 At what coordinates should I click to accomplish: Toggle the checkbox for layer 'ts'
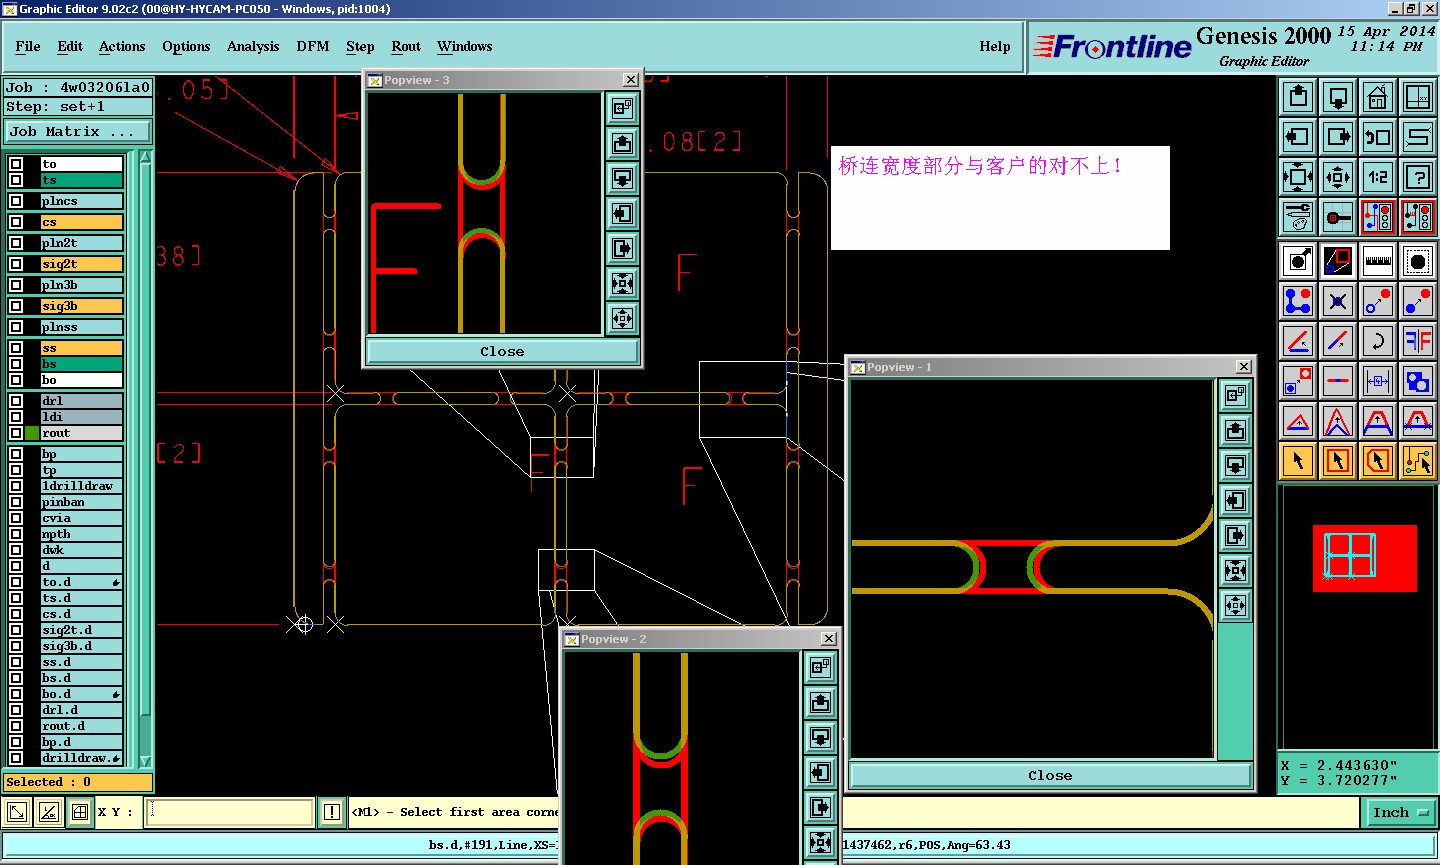point(16,180)
